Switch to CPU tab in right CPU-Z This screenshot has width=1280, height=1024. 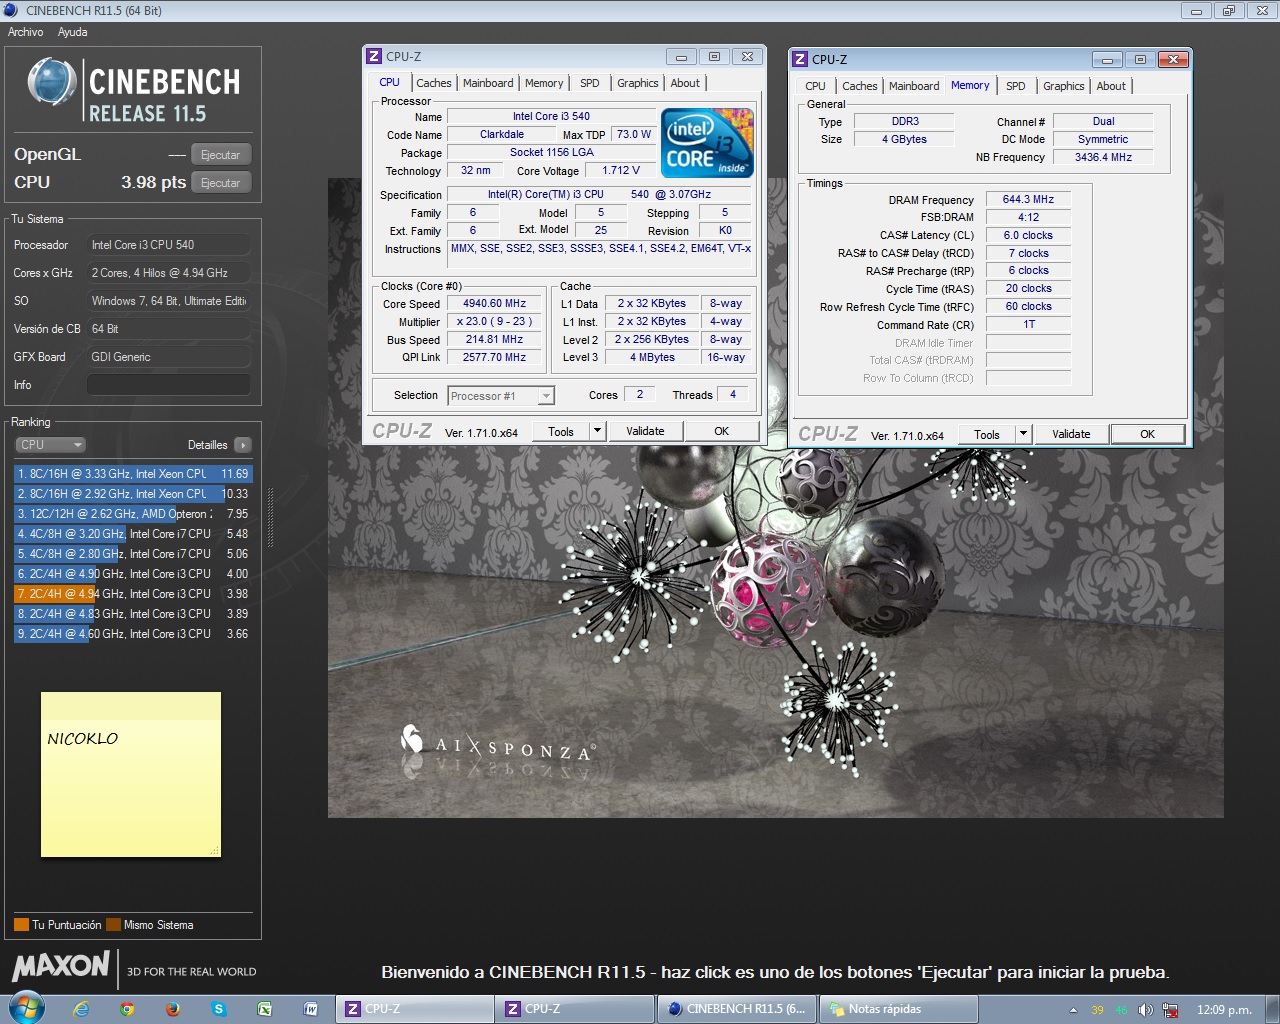816,86
